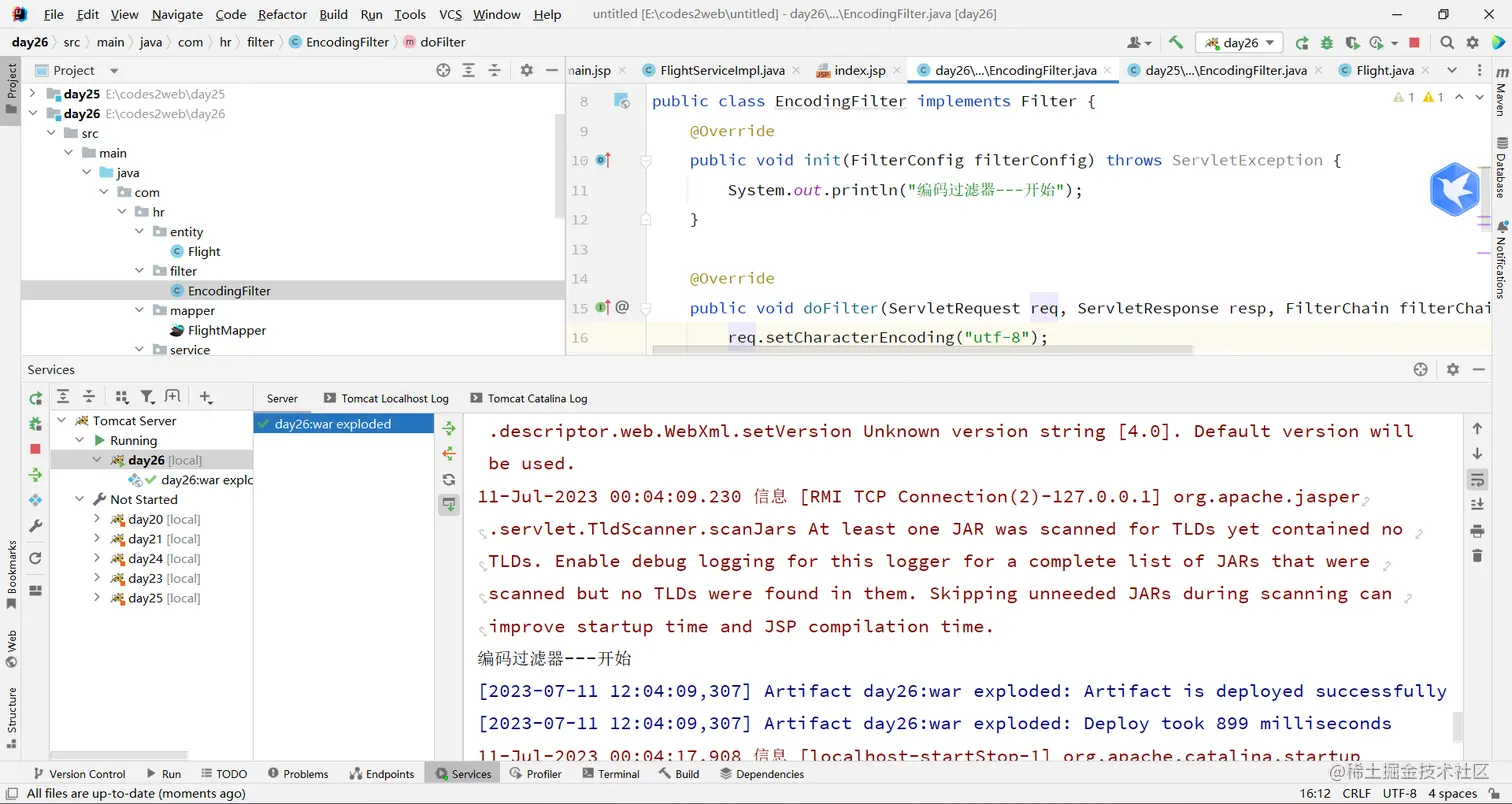This screenshot has width=1512, height=804.
Task: Run day26 with Coverage
Action: [1352, 43]
